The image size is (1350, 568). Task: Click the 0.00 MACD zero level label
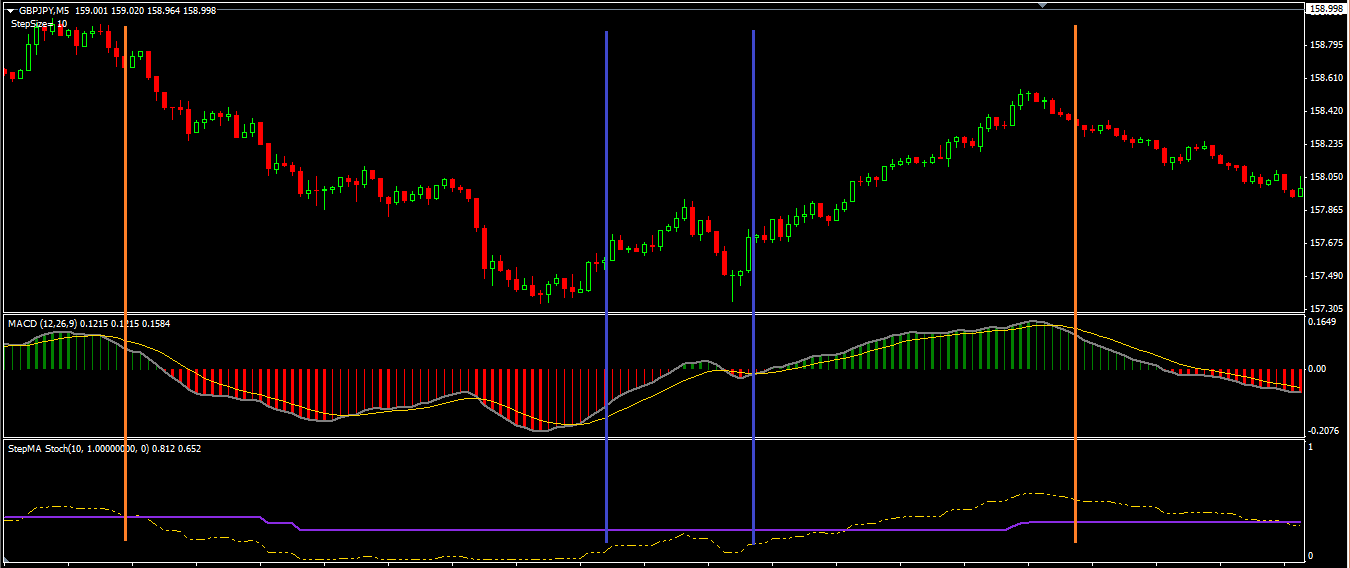pyautogui.click(x=1318, y=369)
